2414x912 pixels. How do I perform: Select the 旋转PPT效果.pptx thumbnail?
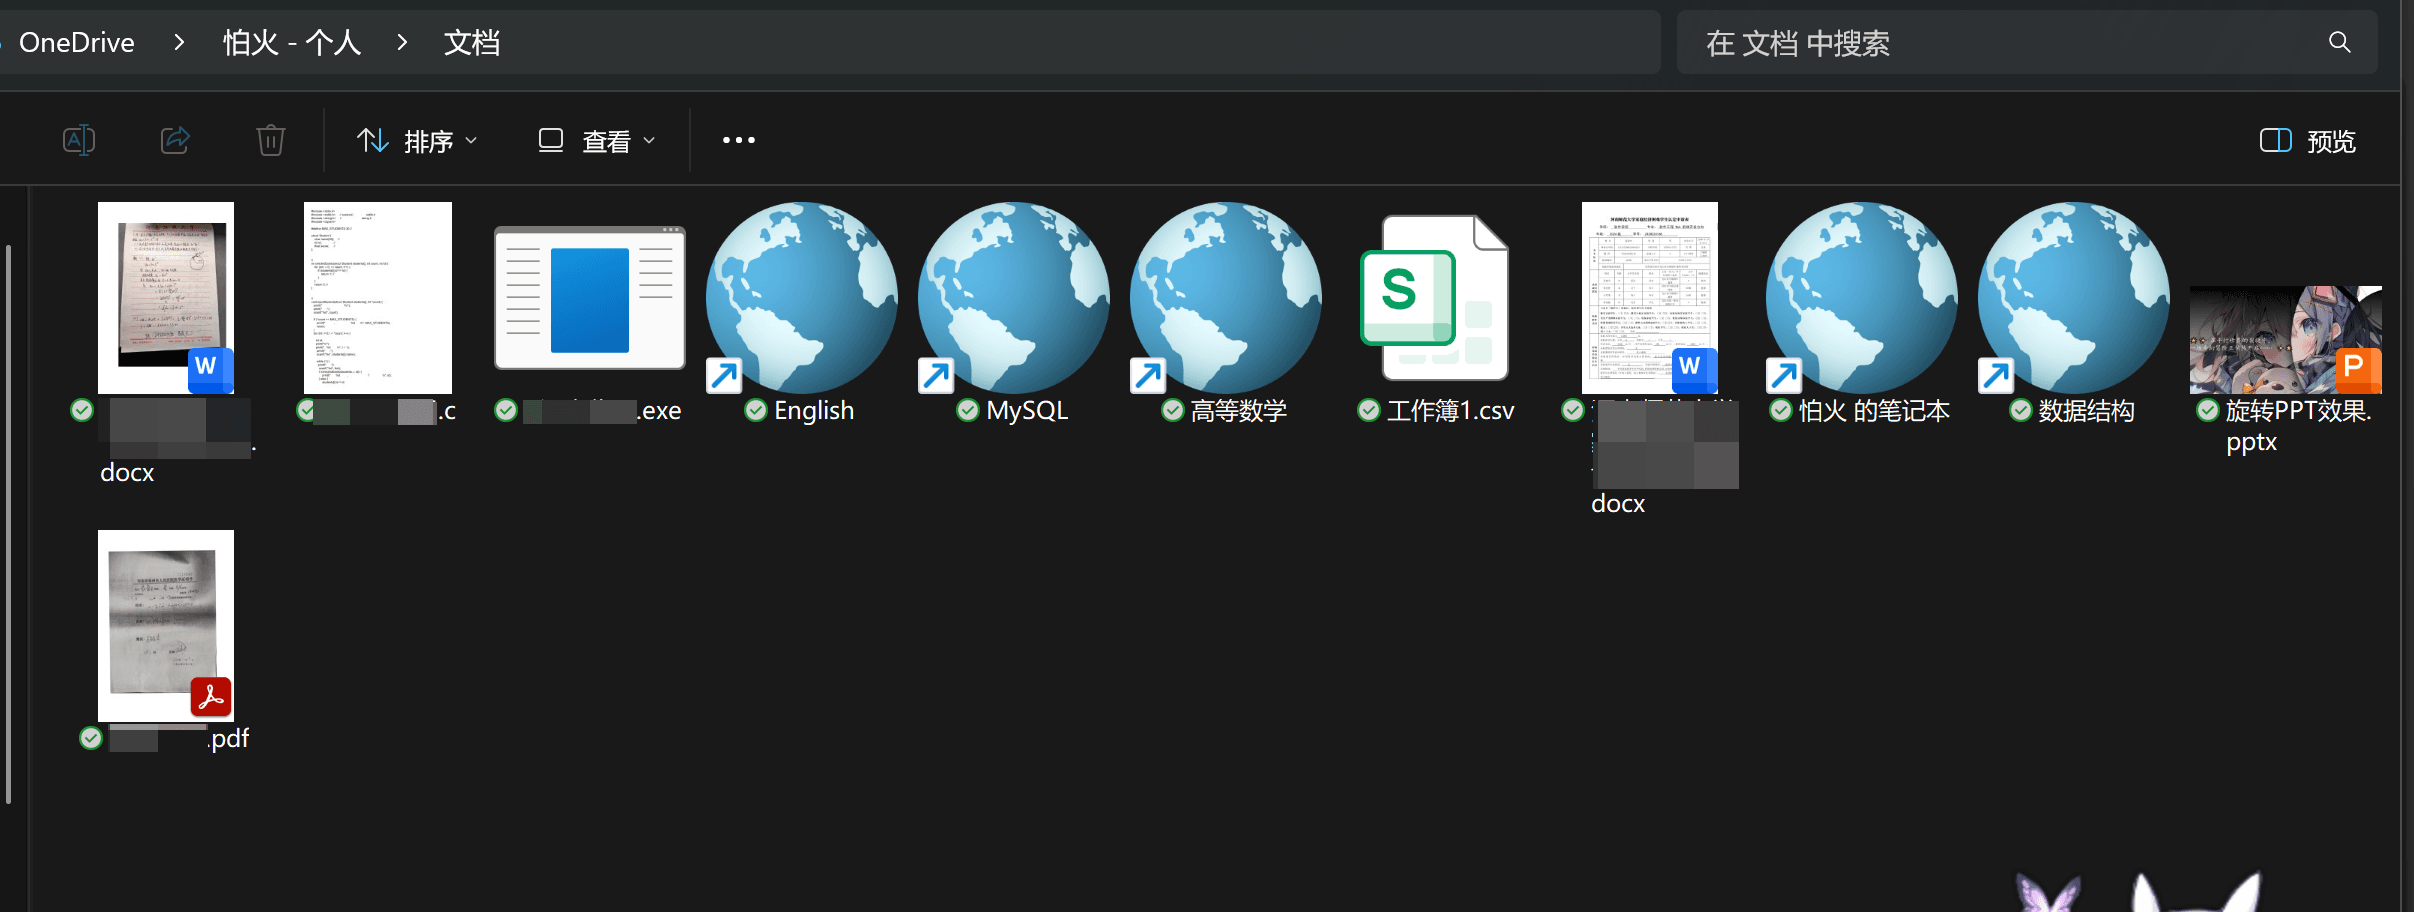pyautogui.click(x=2285, y=340)
